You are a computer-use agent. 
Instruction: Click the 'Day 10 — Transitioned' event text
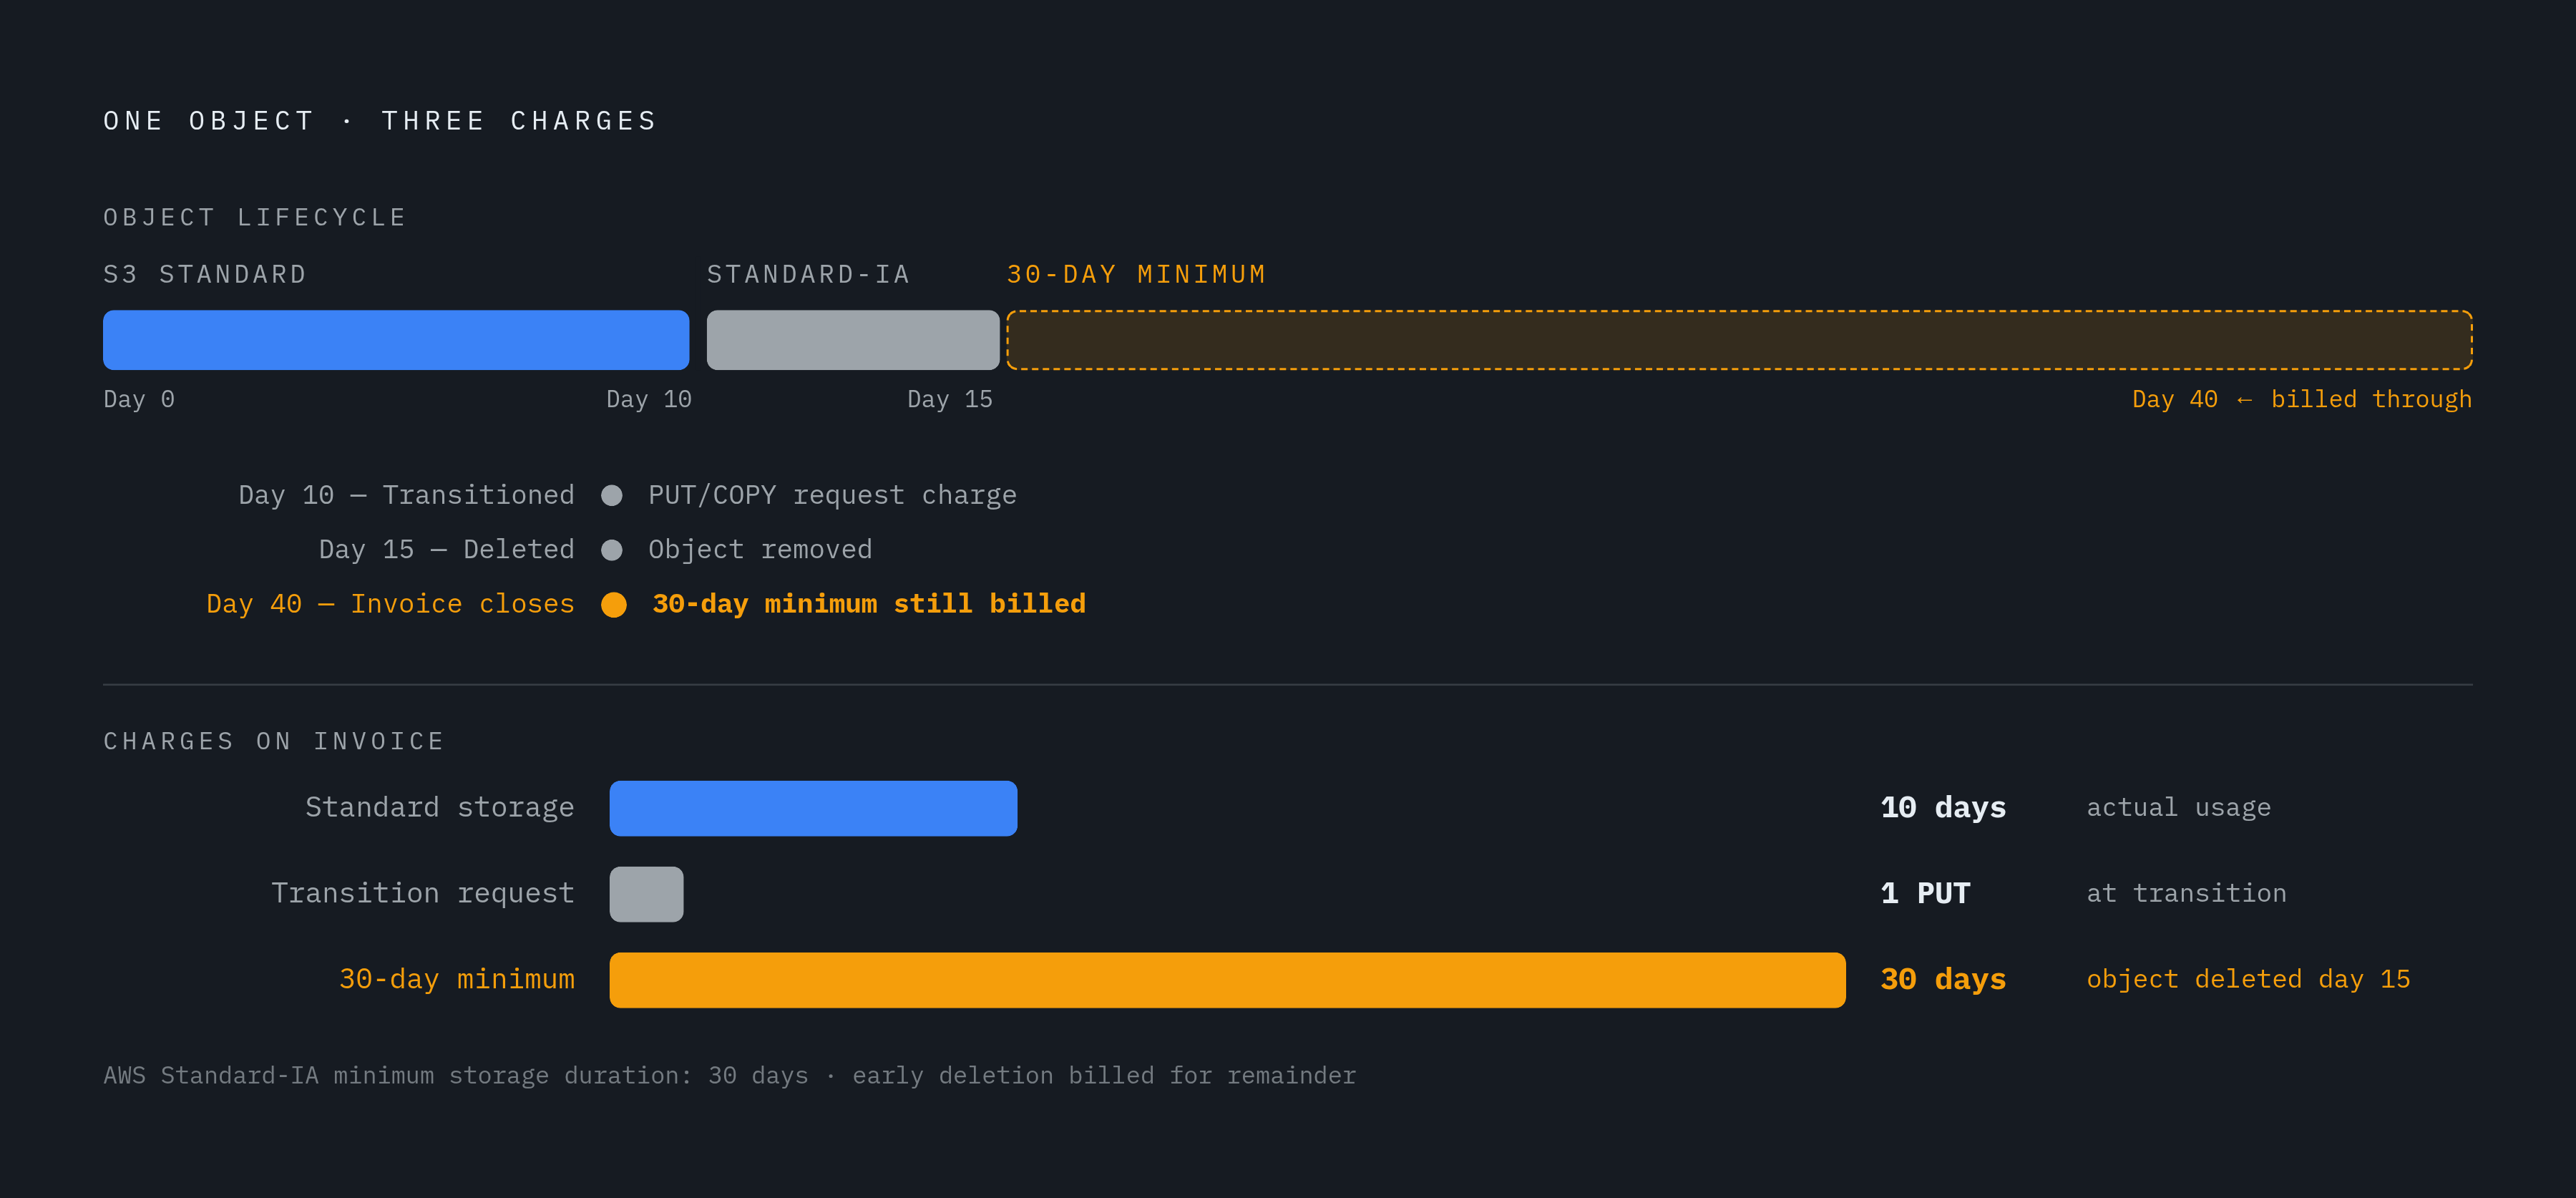407,495
